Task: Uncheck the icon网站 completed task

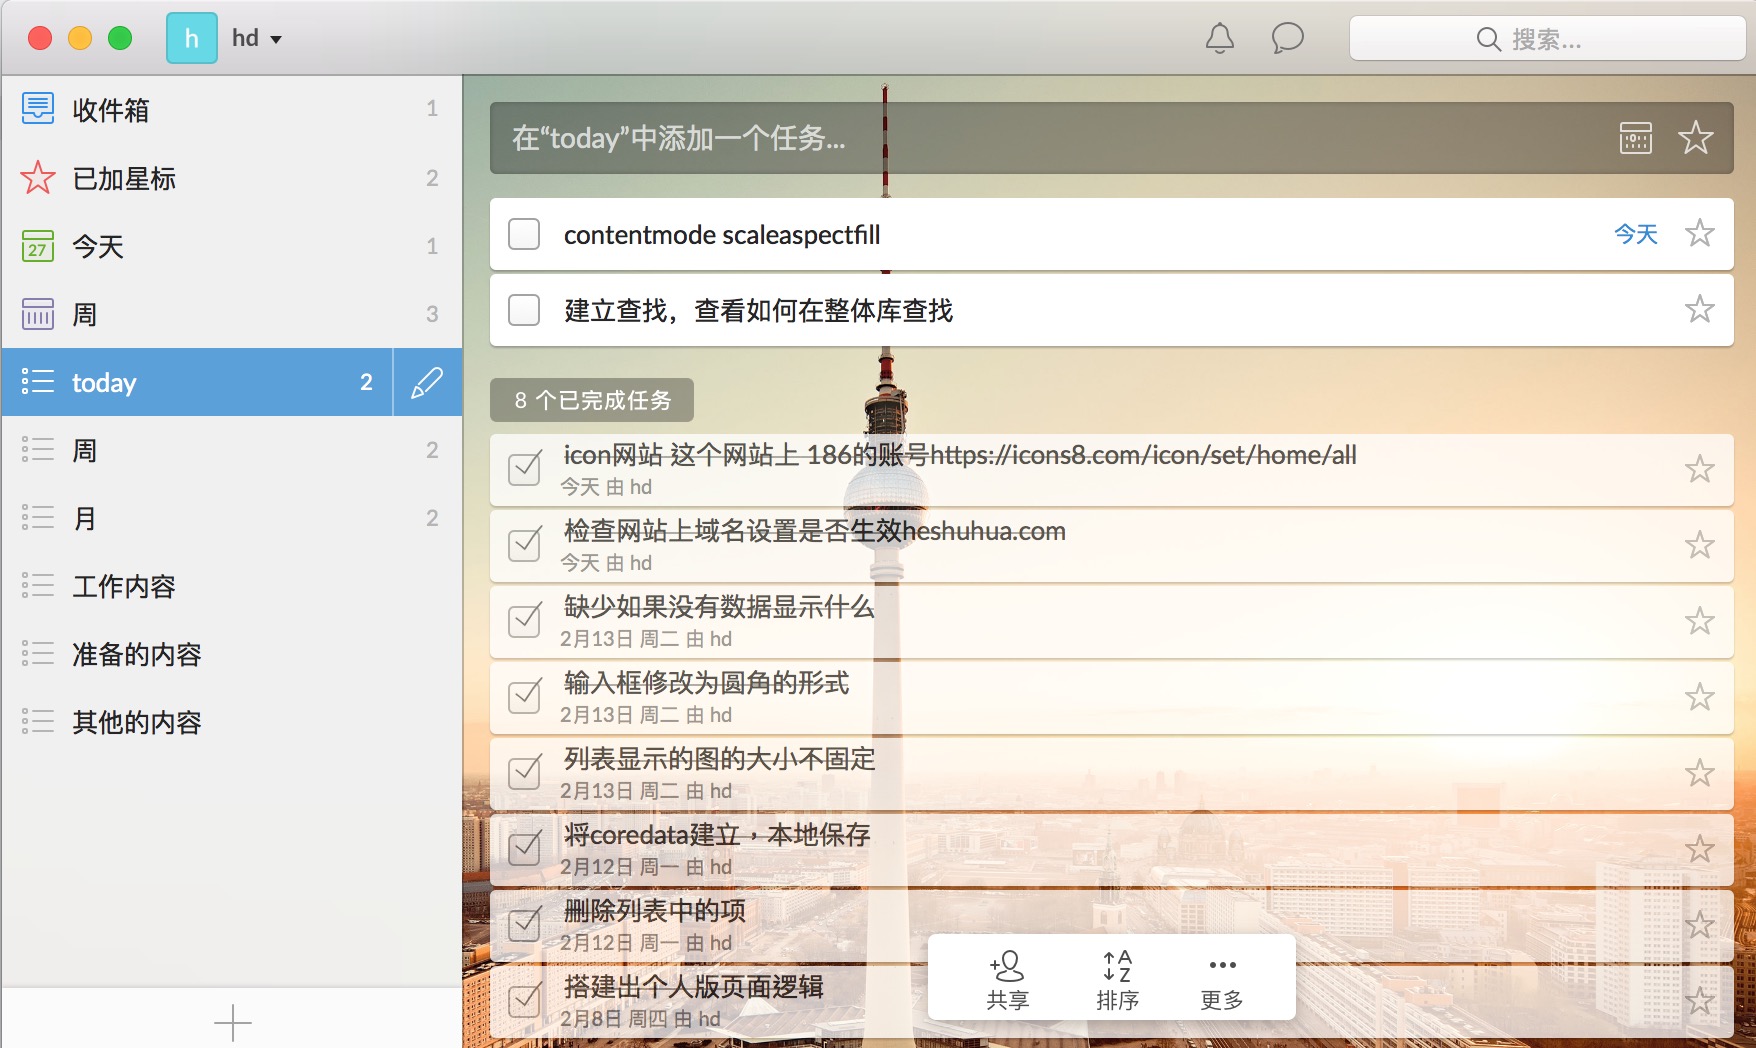Action: [525, 468]
